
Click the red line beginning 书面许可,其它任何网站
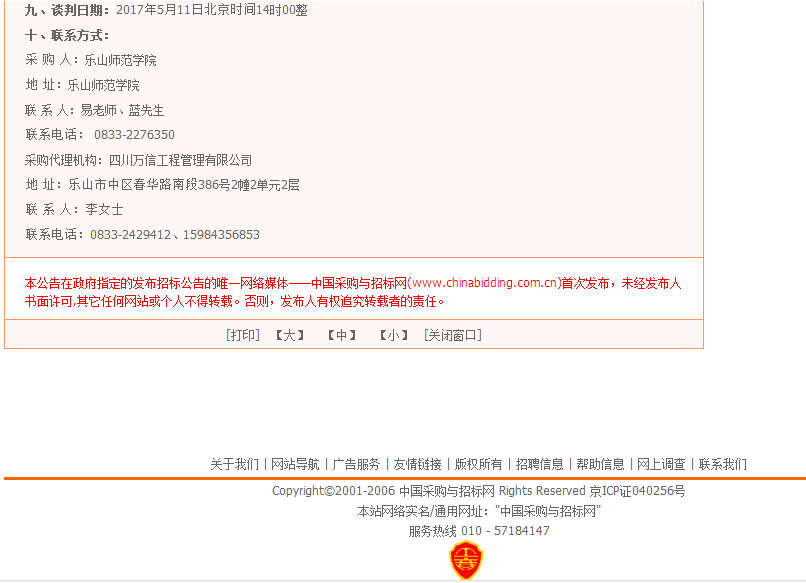click(x=234, y=301)
